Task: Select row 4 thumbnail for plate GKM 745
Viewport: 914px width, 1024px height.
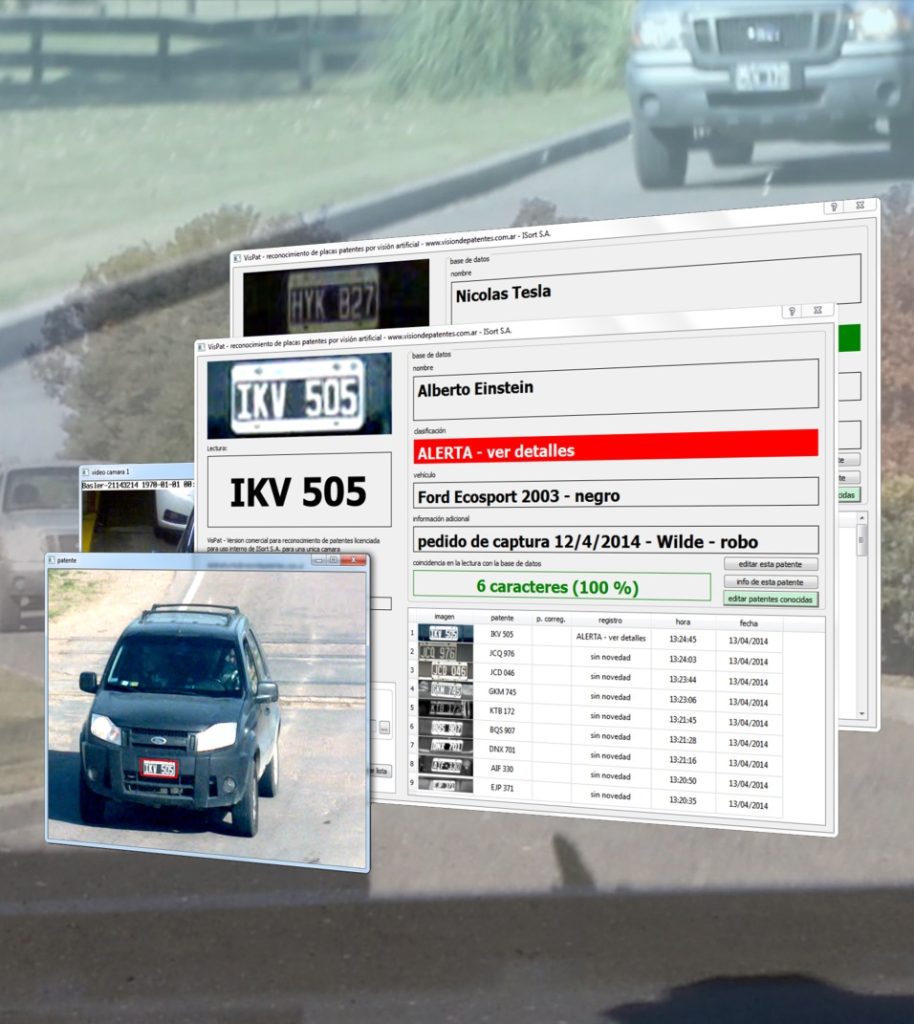Action: point(445,690)
